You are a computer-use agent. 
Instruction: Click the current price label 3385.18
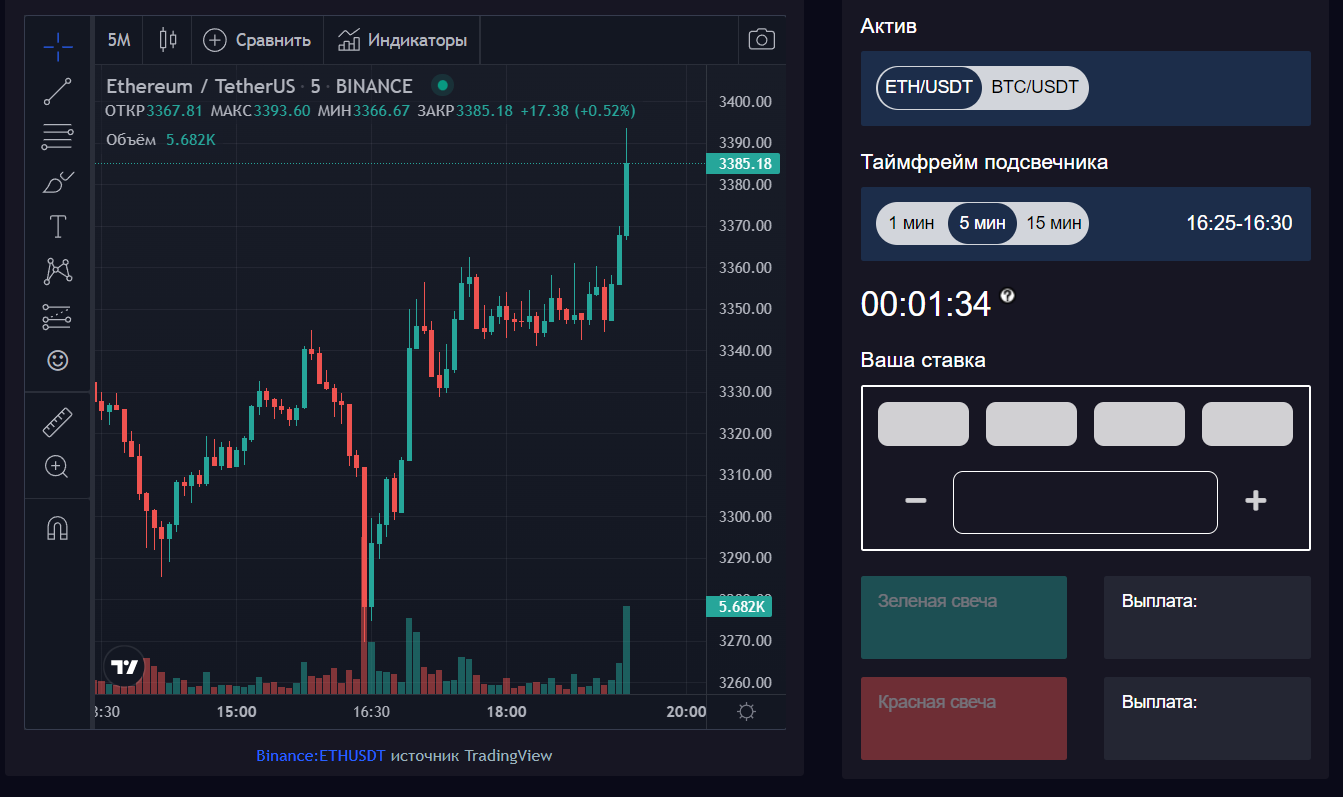click(x=744, y=164)
